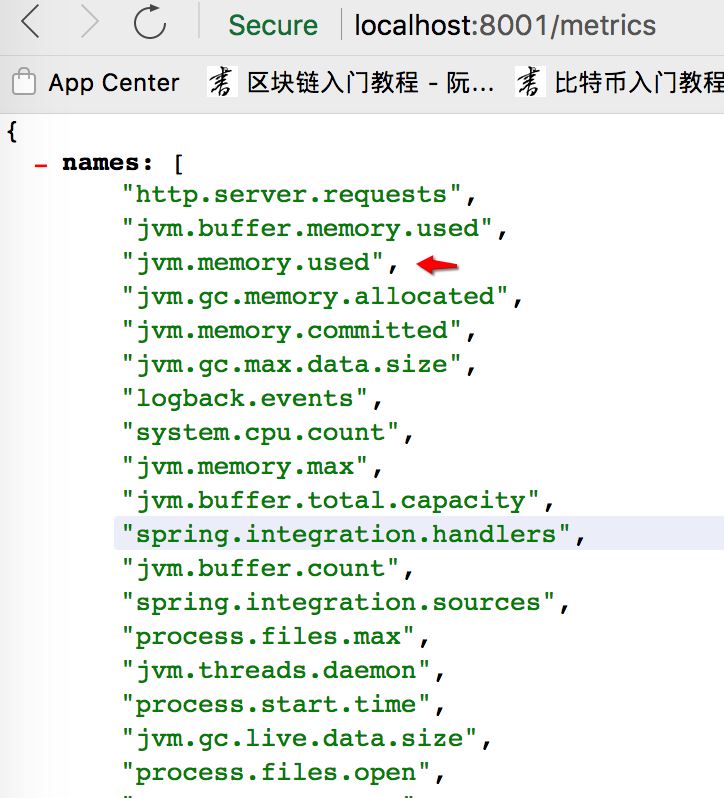Click the browser back arrow

tap(31, 23)
